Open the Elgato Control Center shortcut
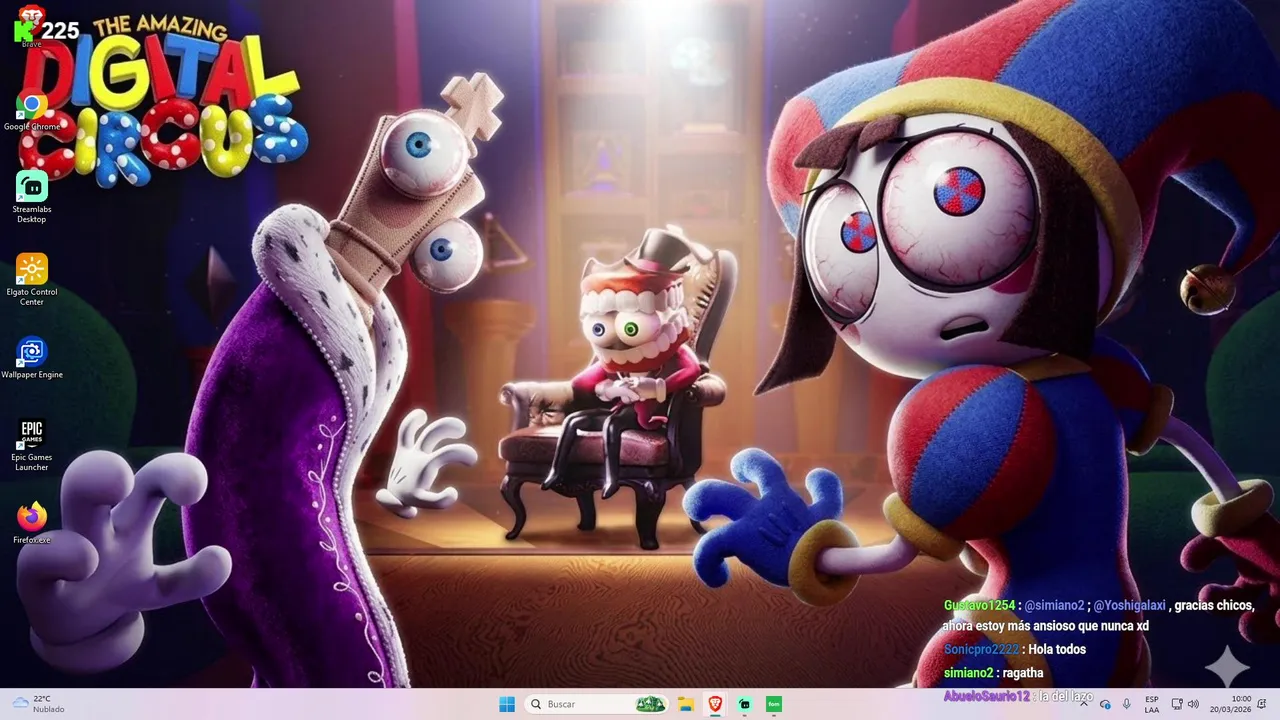Viewport: 1280px width, 720px height. click(x=32, y=279)
